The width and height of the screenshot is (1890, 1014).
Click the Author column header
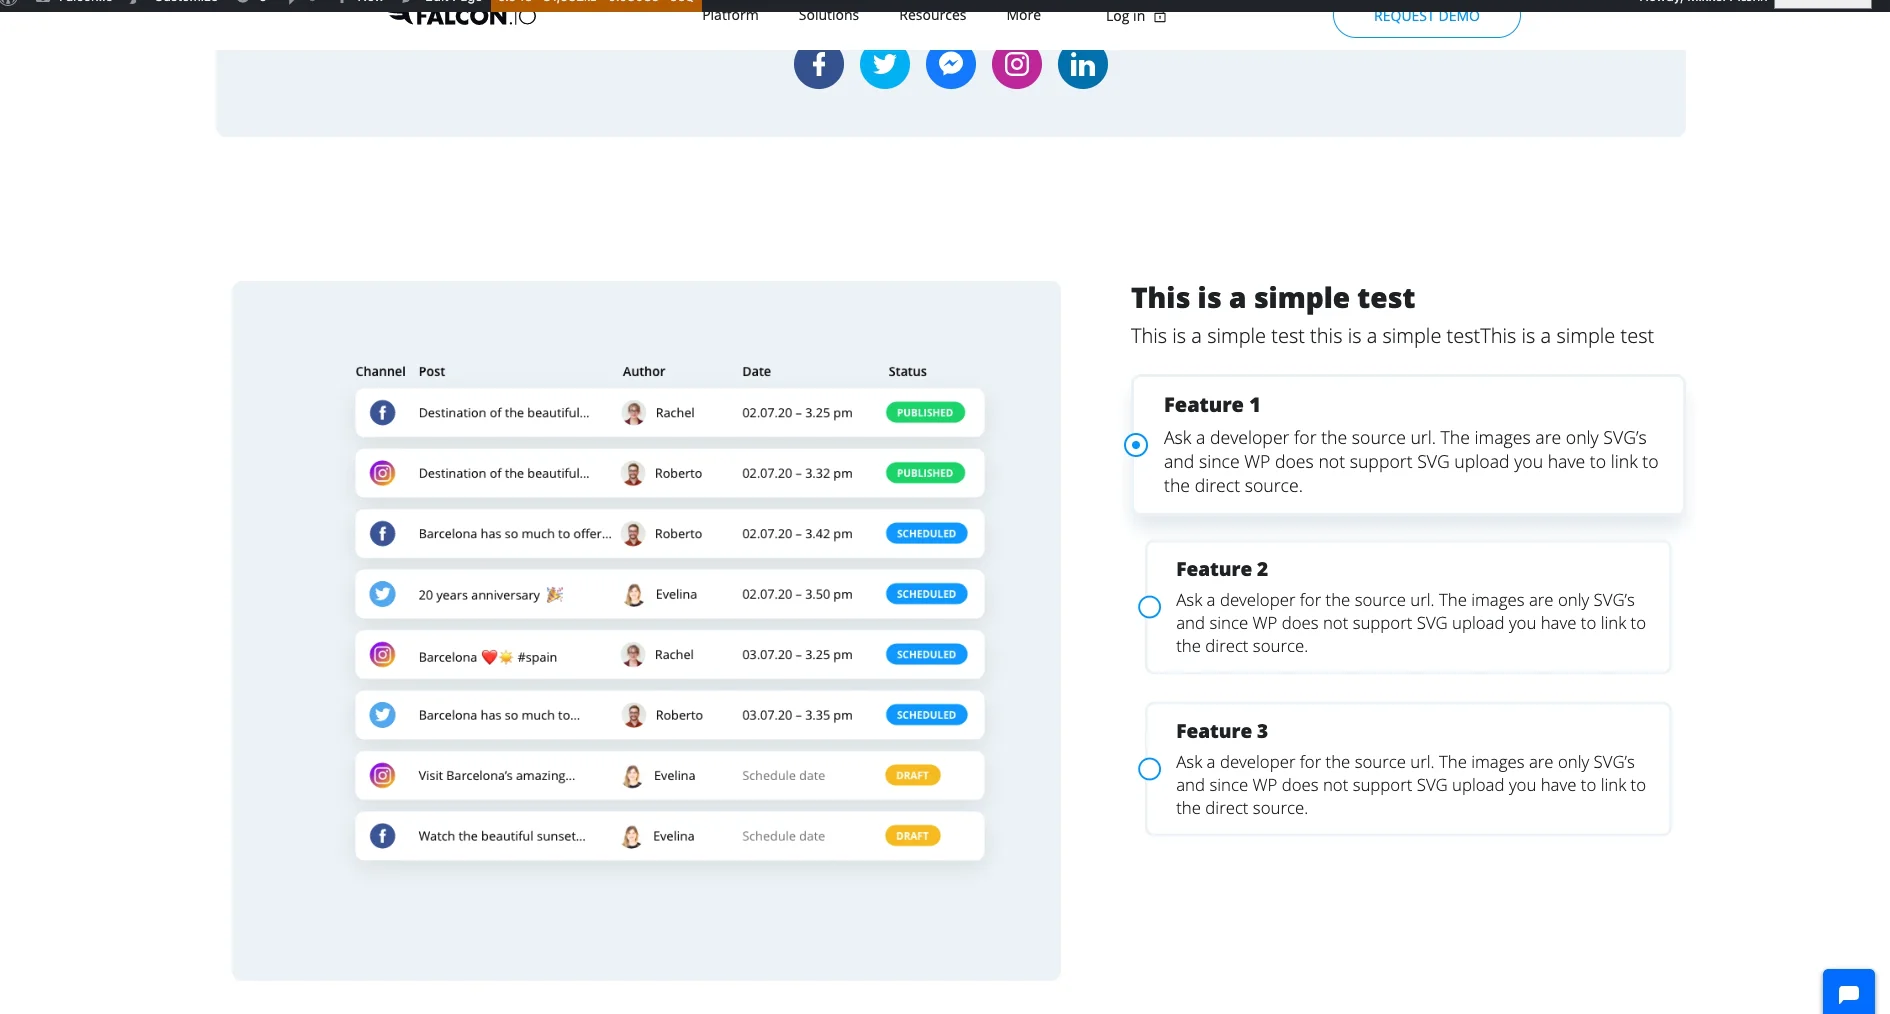pos(643,371)
